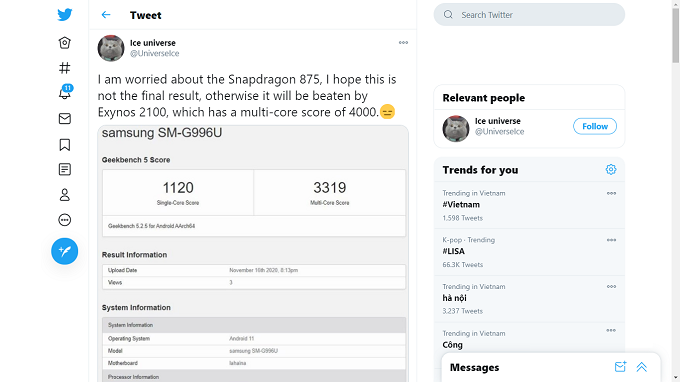This screenshot has height=382, width=680.
Task: Open the More circle icon in sidebar
Action: [65, 220]
